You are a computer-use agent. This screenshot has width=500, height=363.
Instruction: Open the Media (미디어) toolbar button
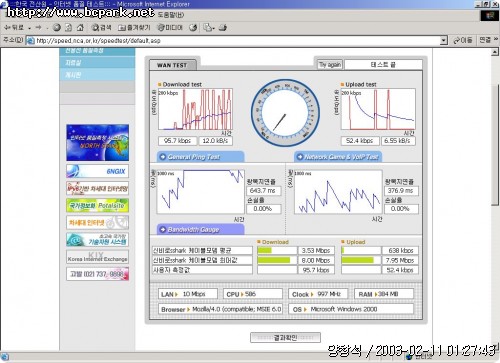tap(170, 27)
